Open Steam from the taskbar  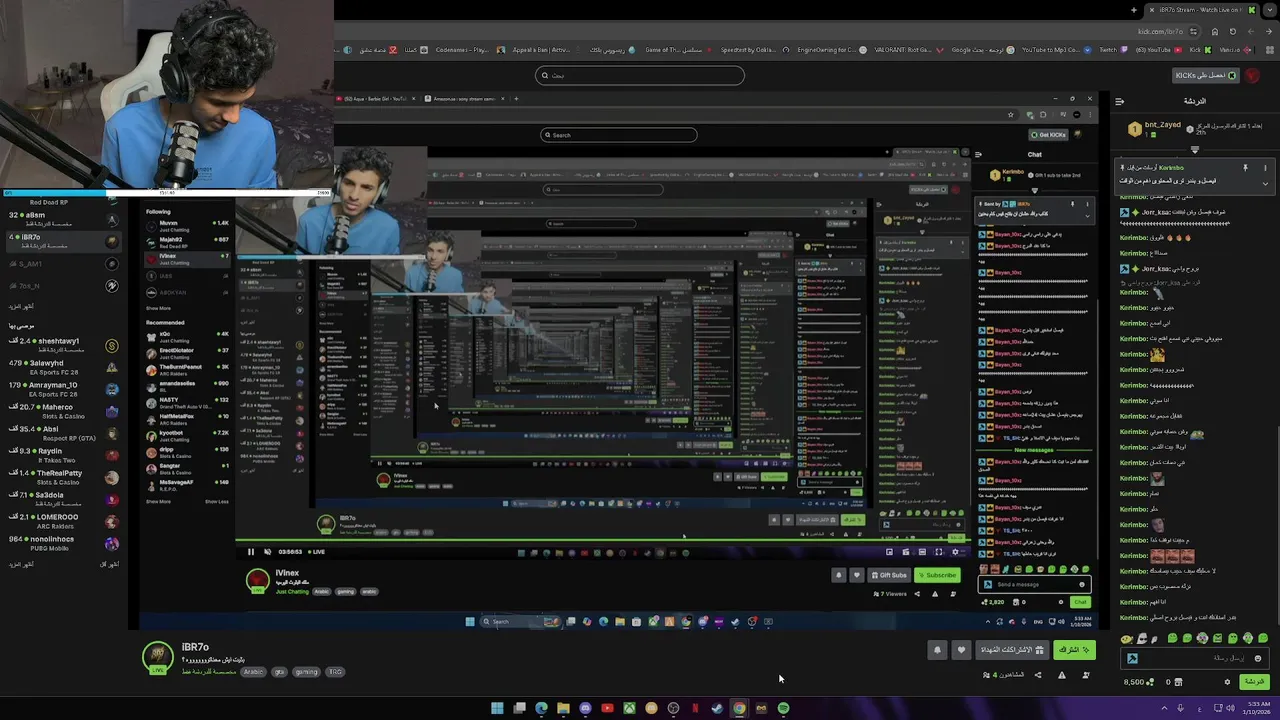717,708
